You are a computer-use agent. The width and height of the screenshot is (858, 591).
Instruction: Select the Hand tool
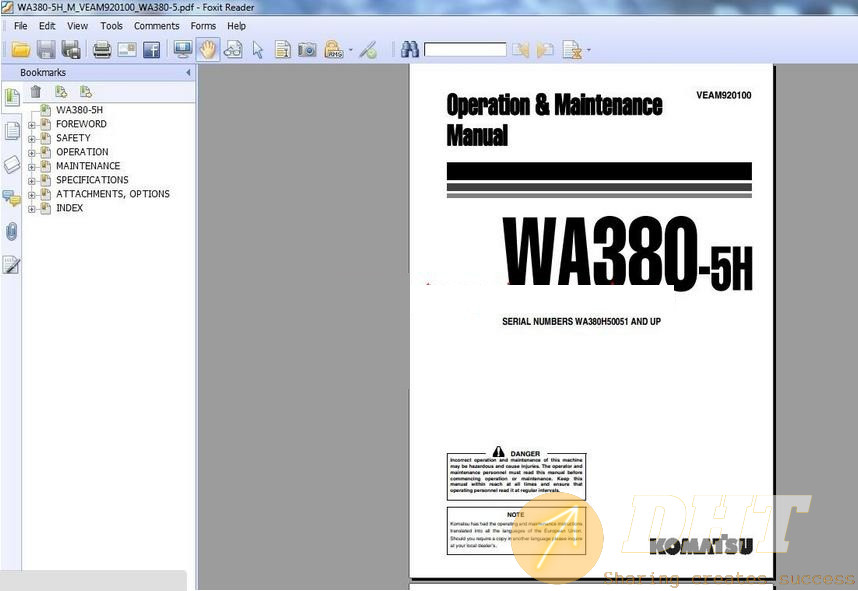(208, 50)
